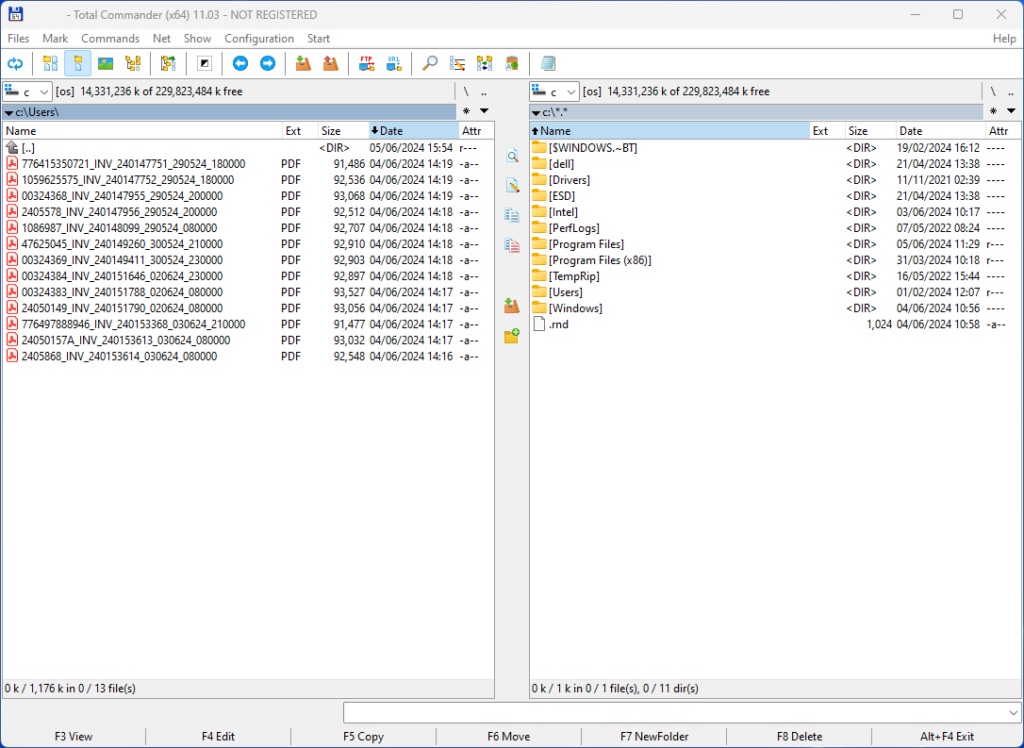
Task: Click the F7 NewFolder button
Action: pos(654,736)
